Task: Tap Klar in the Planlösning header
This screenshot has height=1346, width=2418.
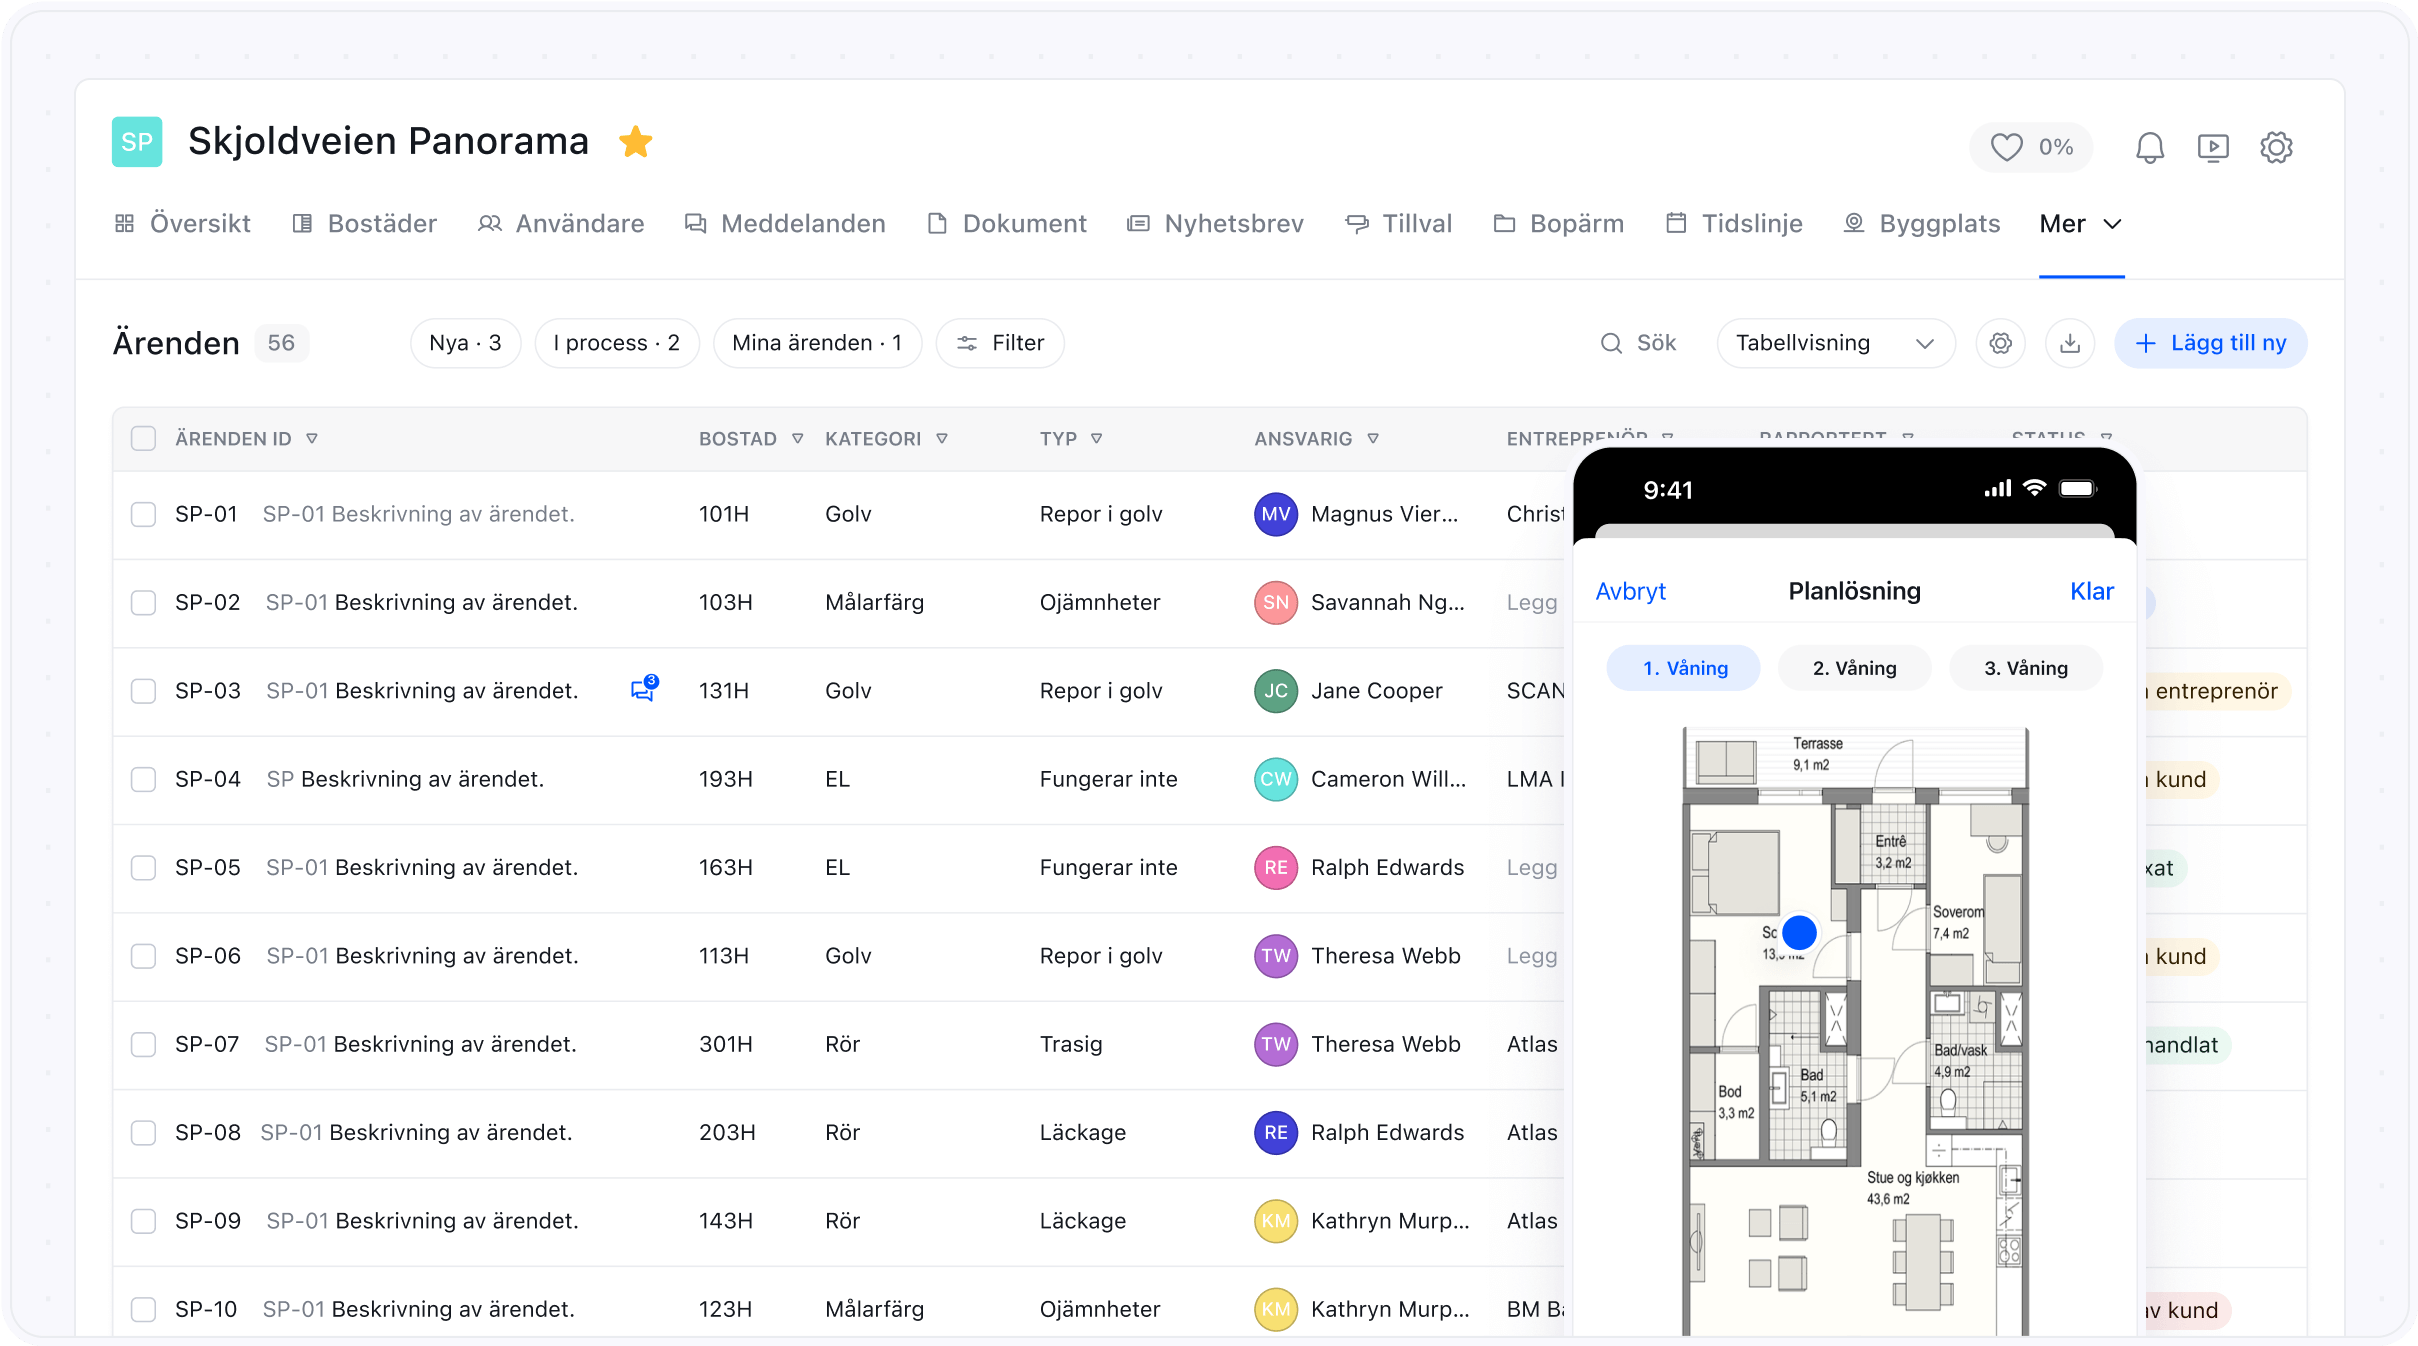Action: (x=2091, y=591)
